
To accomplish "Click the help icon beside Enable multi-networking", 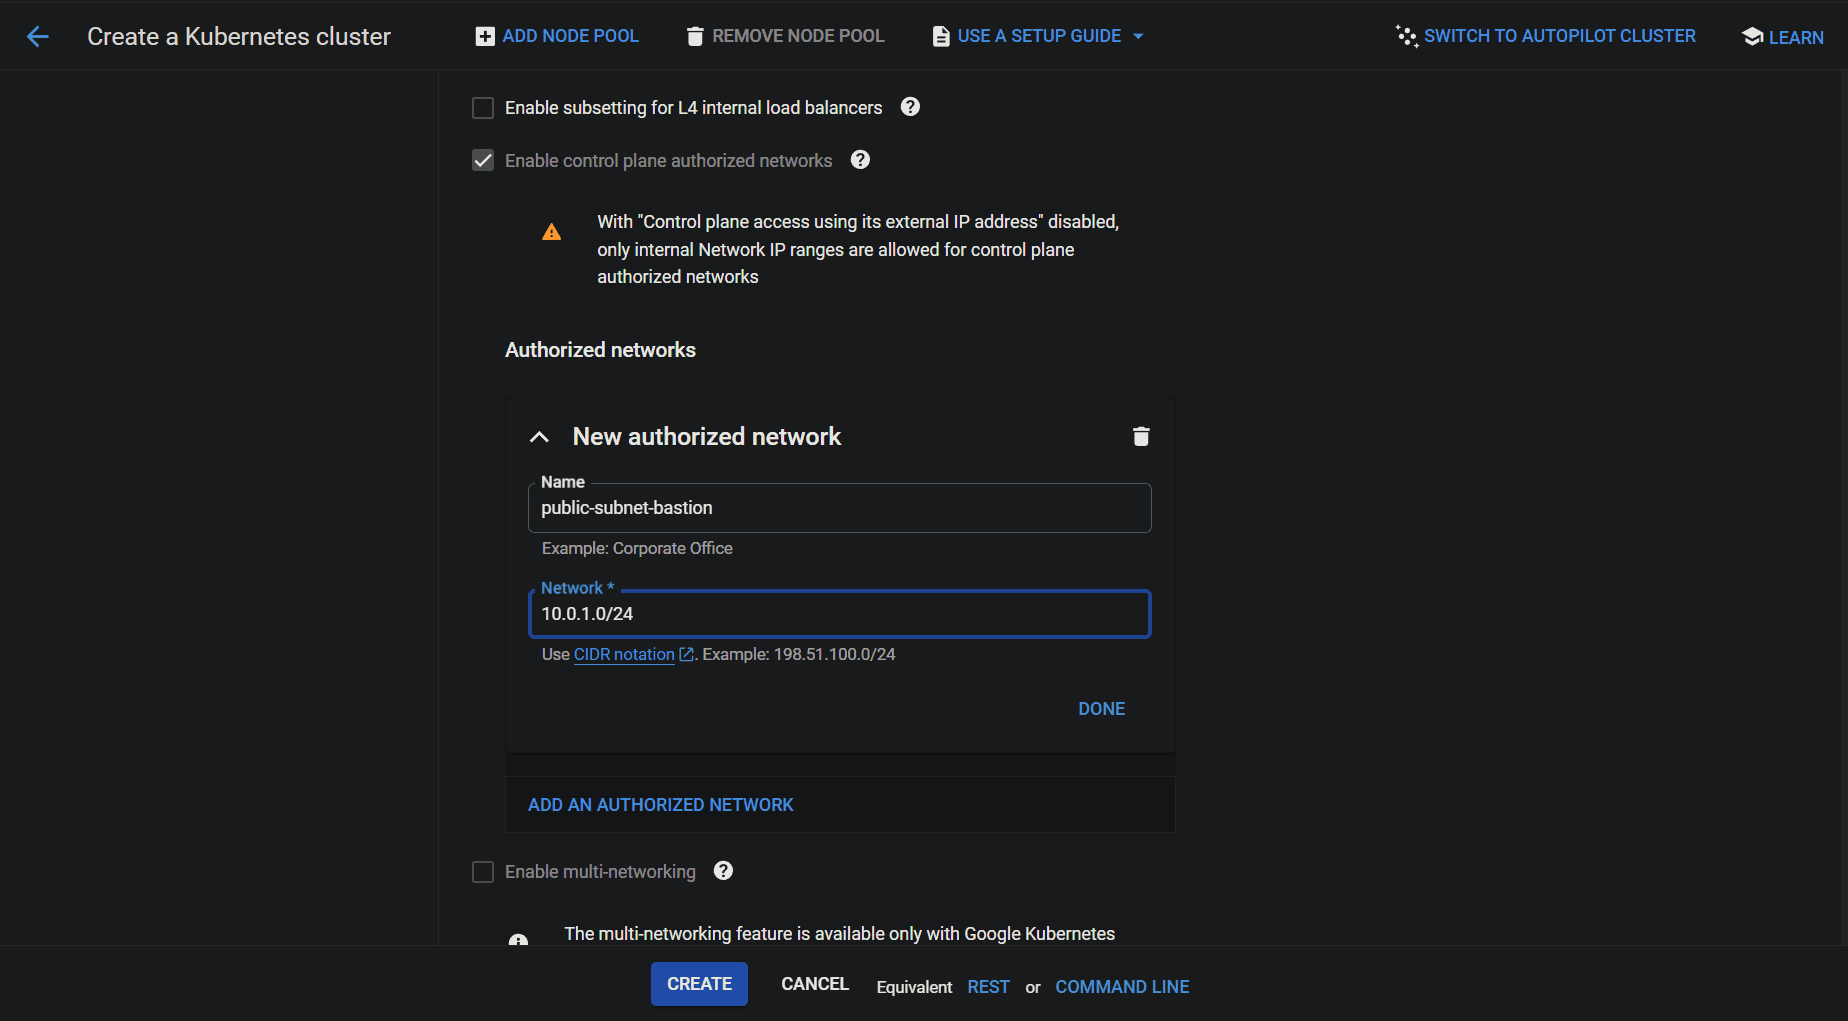I will coord(723,871).
